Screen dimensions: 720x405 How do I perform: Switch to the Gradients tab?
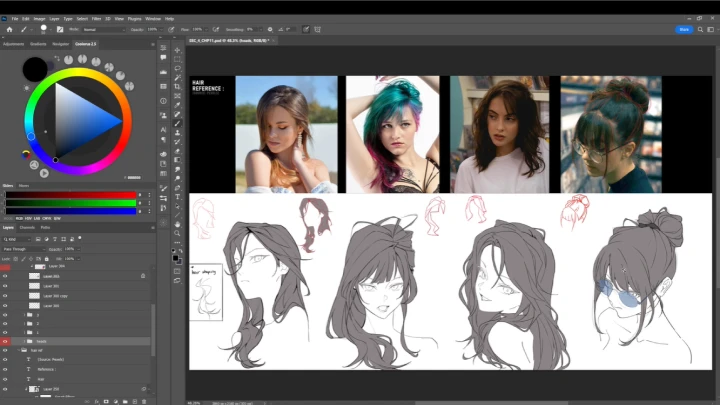pos(38,44)
